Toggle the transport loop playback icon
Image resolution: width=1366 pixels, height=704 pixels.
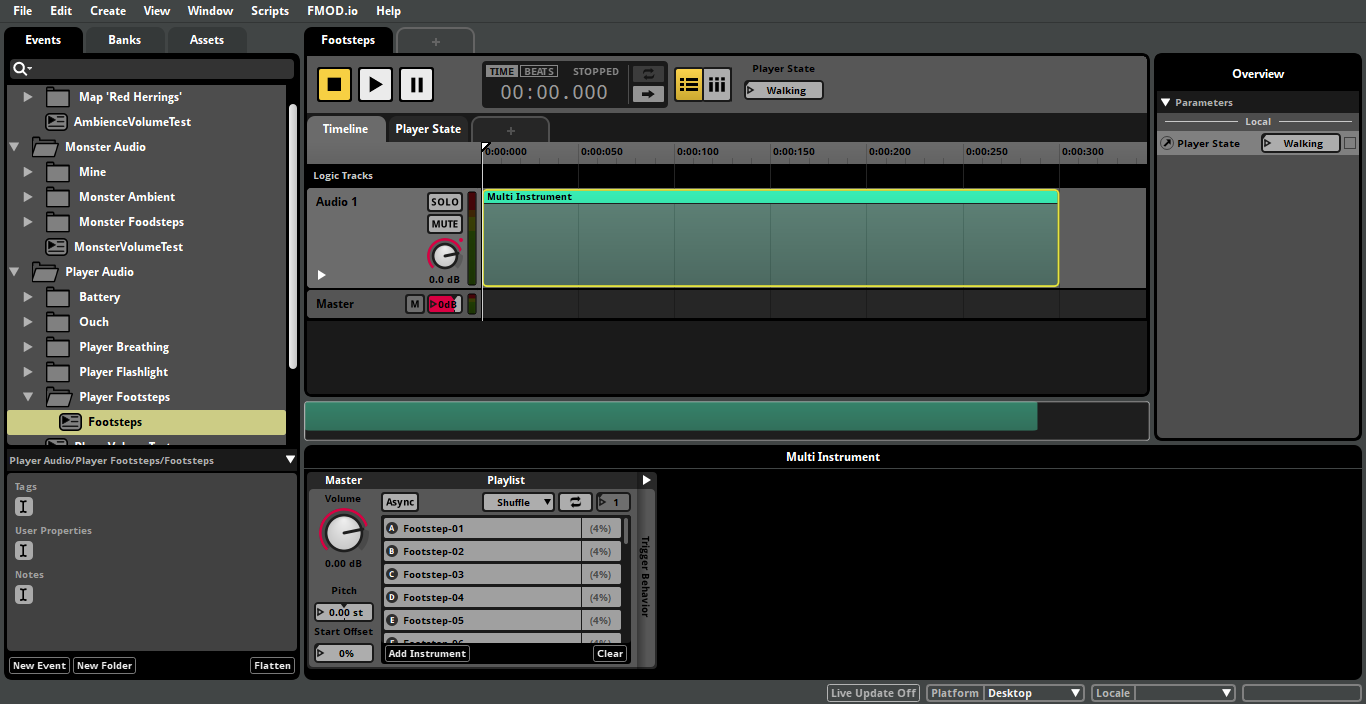point(648,74)
